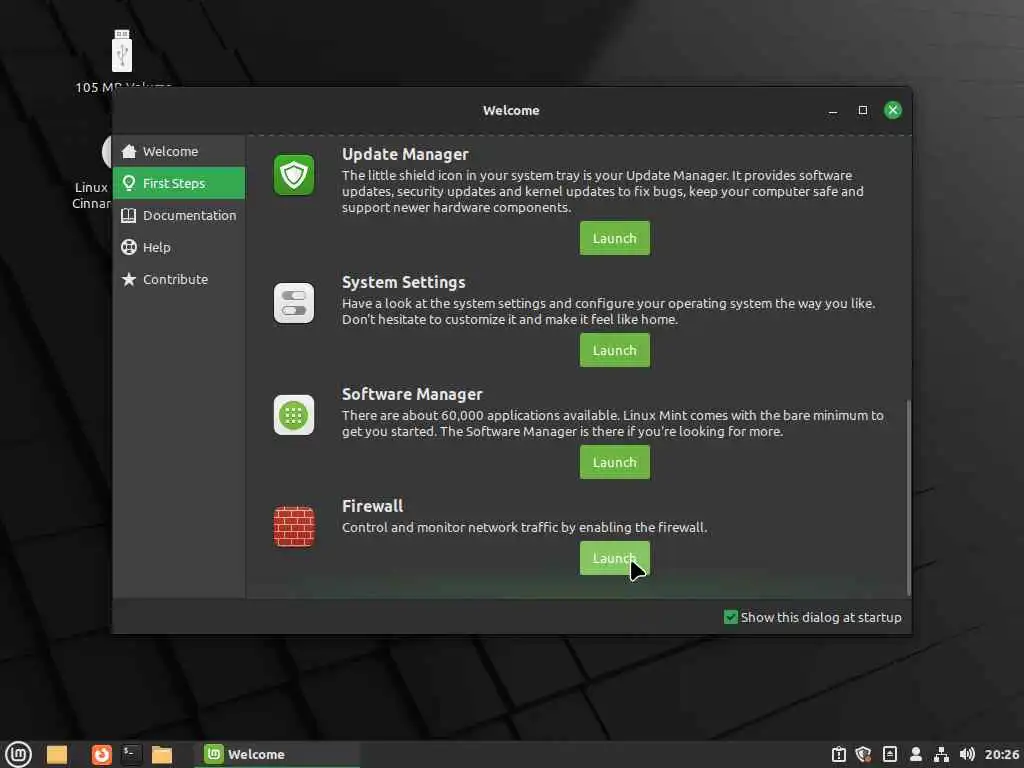Click the System Settings toggles icon
The height and width of the screenshot is (768, 1024).
coord(294,303)
